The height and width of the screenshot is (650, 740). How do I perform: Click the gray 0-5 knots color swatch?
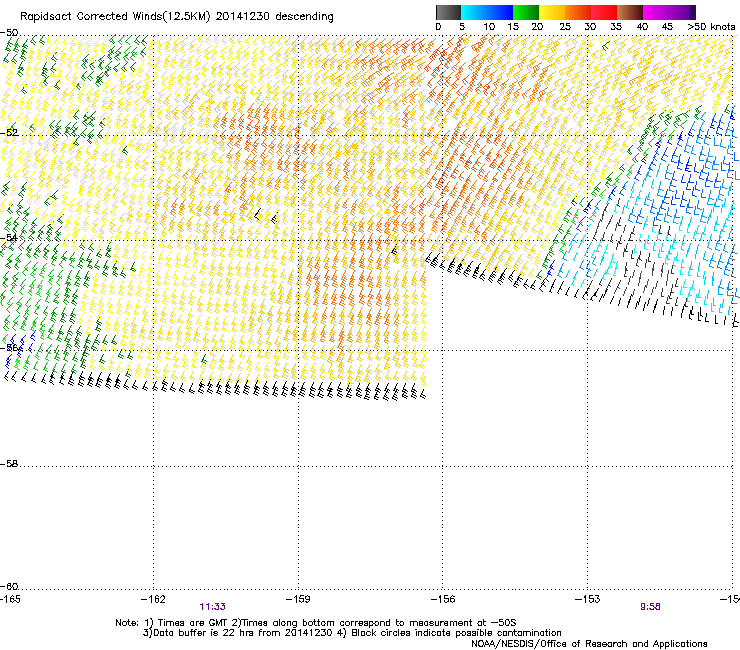[448, 12]
